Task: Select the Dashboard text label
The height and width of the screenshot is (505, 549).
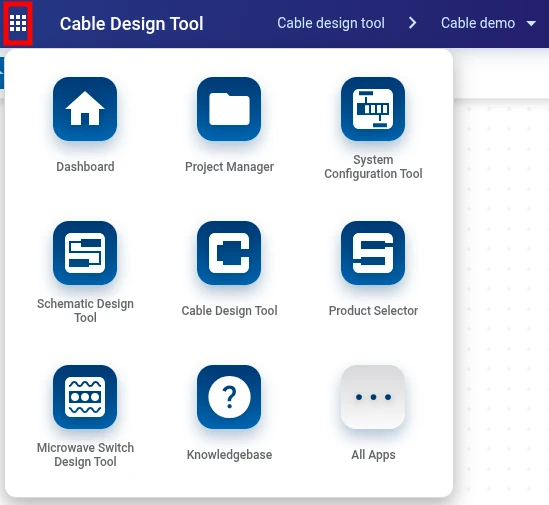Action: click(85, 167)
